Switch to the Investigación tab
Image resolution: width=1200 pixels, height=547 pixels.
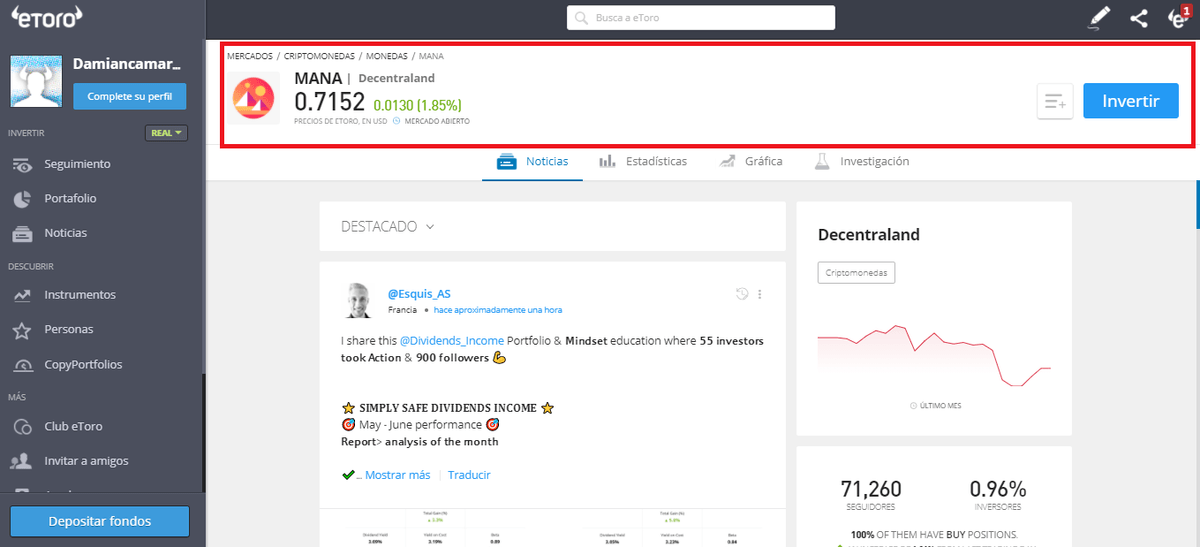862,161
